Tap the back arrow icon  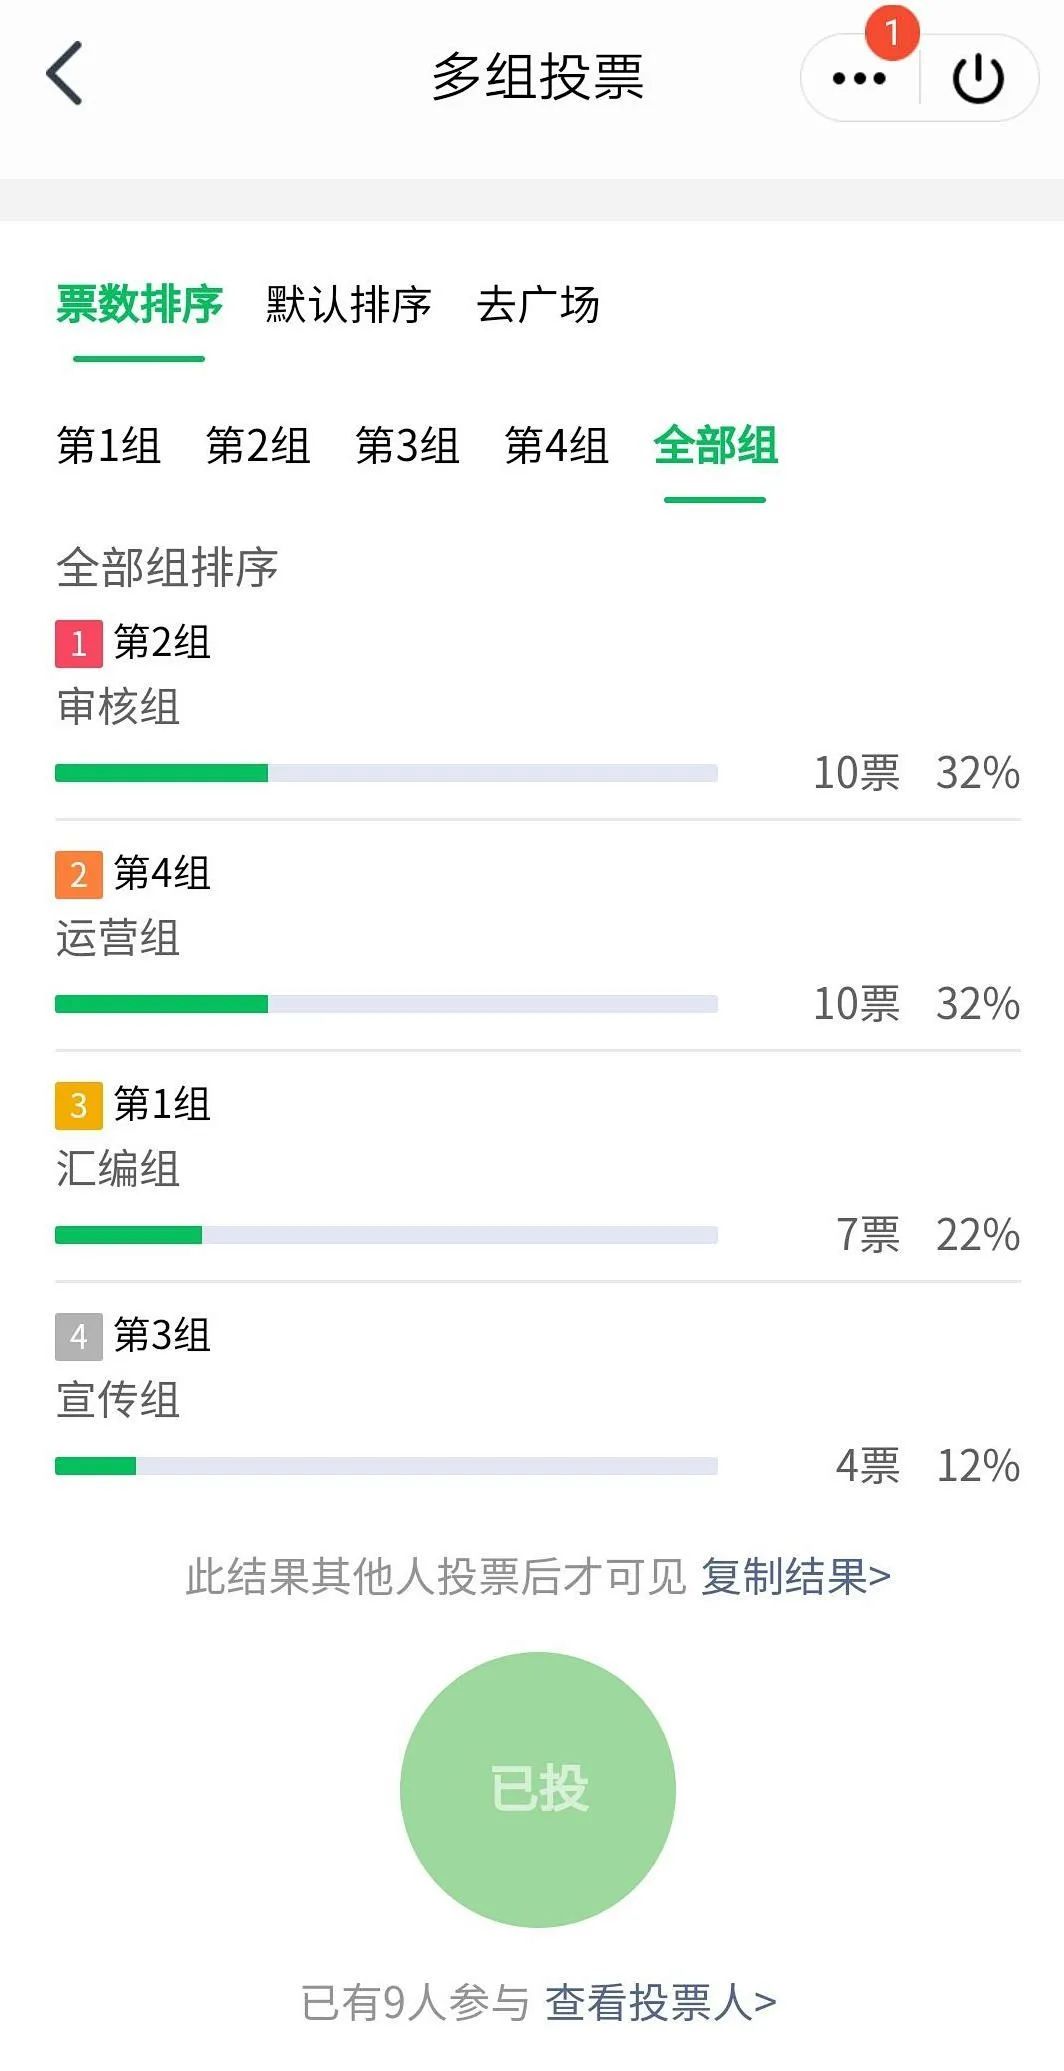(65, 74)
